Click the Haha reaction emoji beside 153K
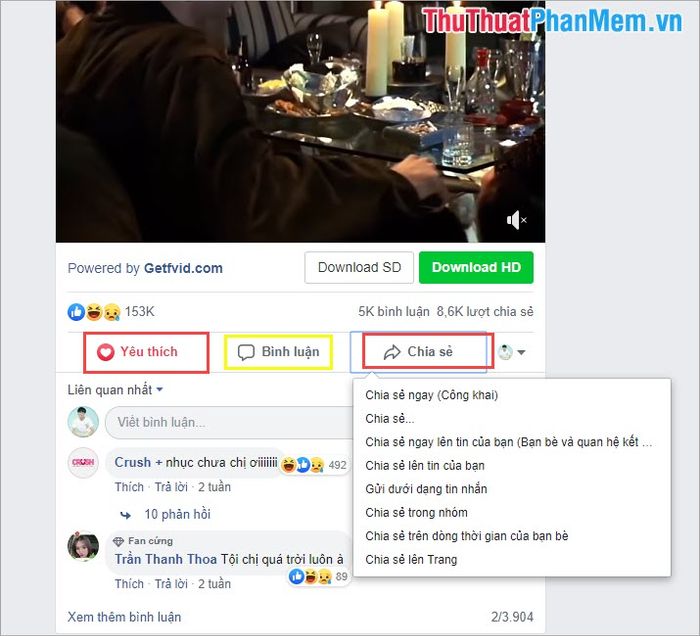Viewport: 700px width, 636px height. [x=94, y=312]
